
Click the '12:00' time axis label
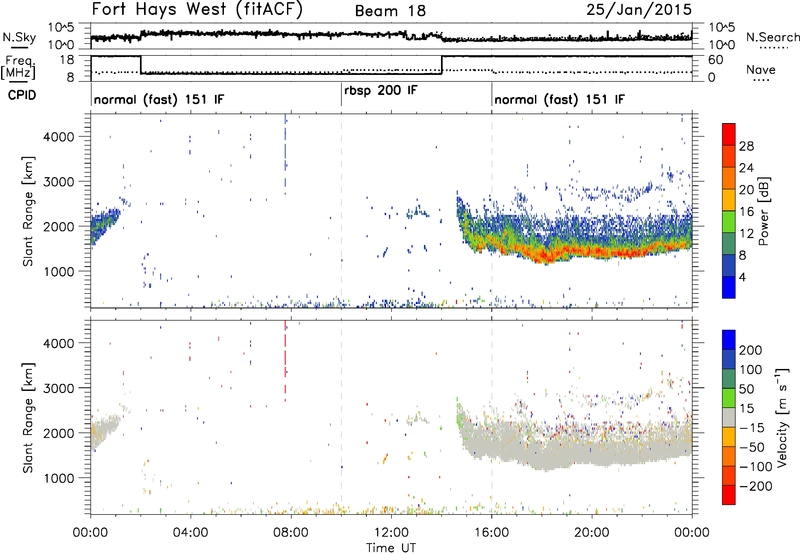click(391, 533)
